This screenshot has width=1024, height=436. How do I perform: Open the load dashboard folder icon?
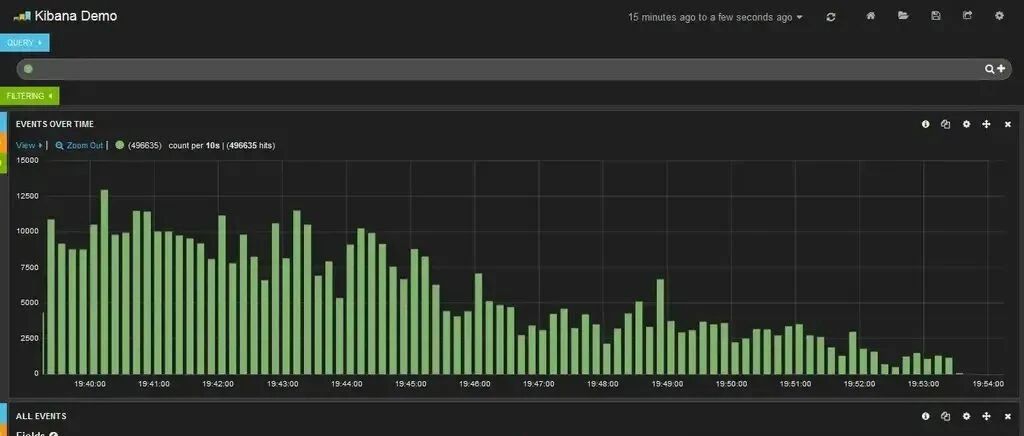[903, 16]
